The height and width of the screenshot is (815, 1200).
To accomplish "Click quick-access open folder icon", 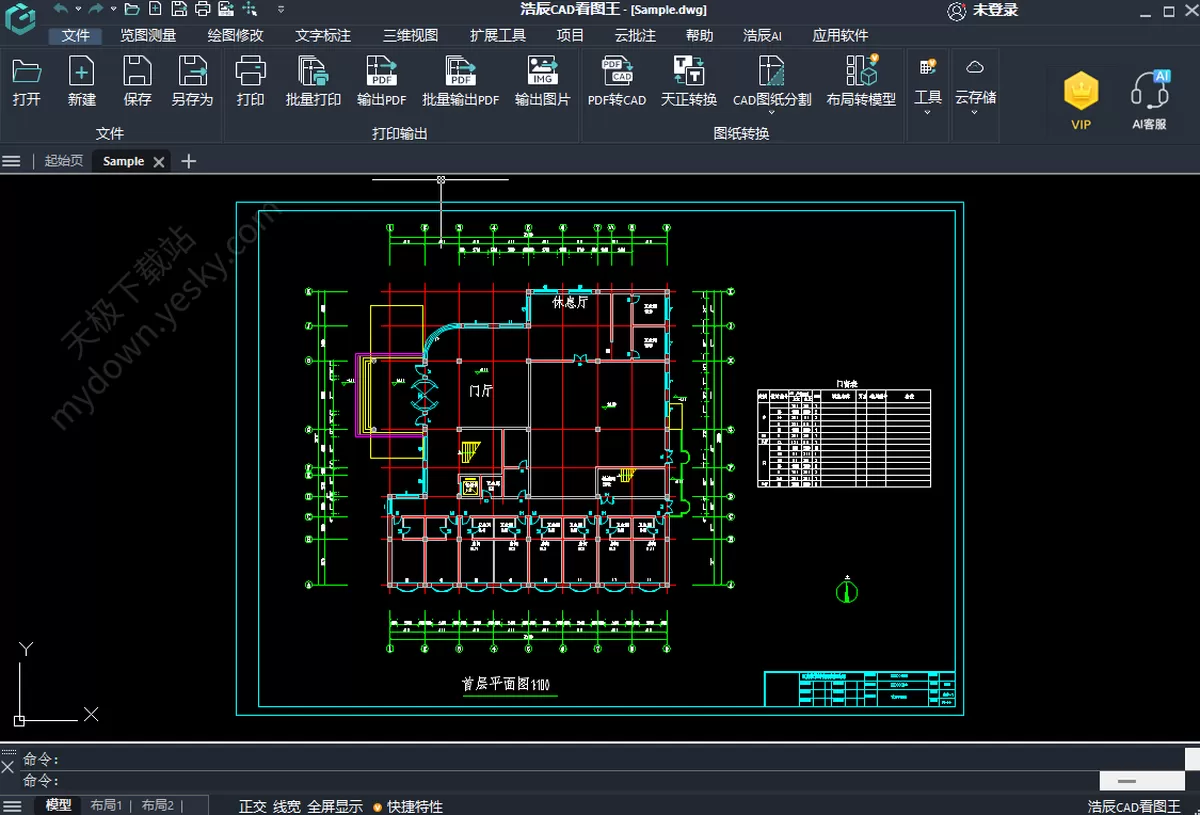I will pos(131,9).
